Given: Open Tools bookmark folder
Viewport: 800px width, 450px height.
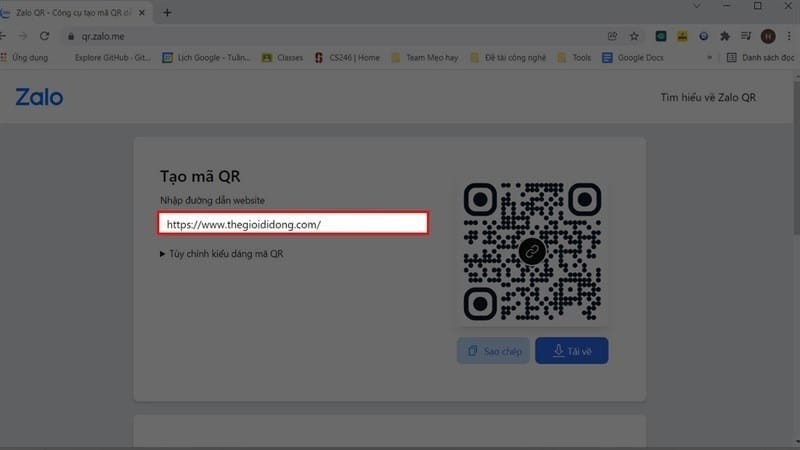Looking at the screenshot, I should click(574, 58).
